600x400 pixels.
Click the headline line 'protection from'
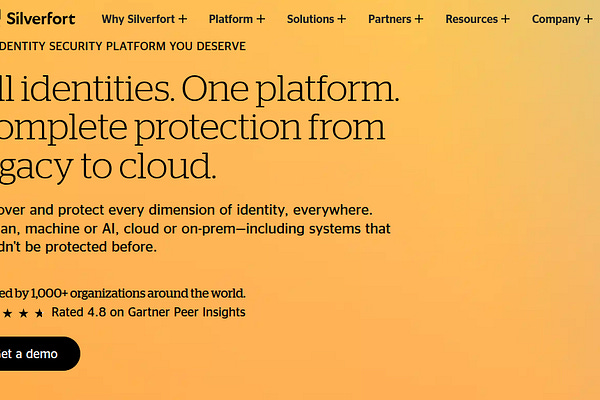260,127
